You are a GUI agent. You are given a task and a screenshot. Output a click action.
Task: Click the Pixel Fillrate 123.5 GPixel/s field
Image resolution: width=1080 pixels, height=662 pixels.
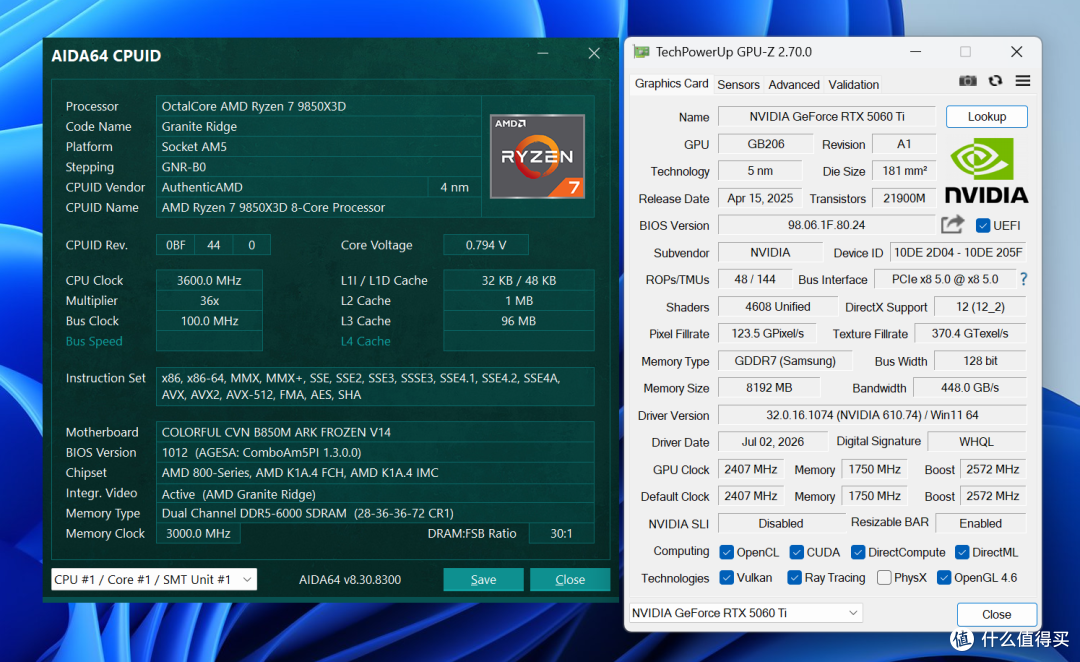pyautogui.click(x=767, y=333)
